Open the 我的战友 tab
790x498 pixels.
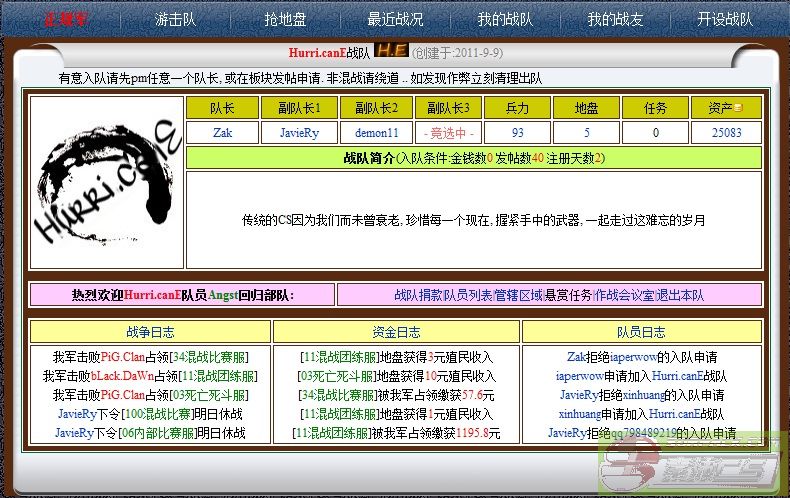tap(614, 19)
